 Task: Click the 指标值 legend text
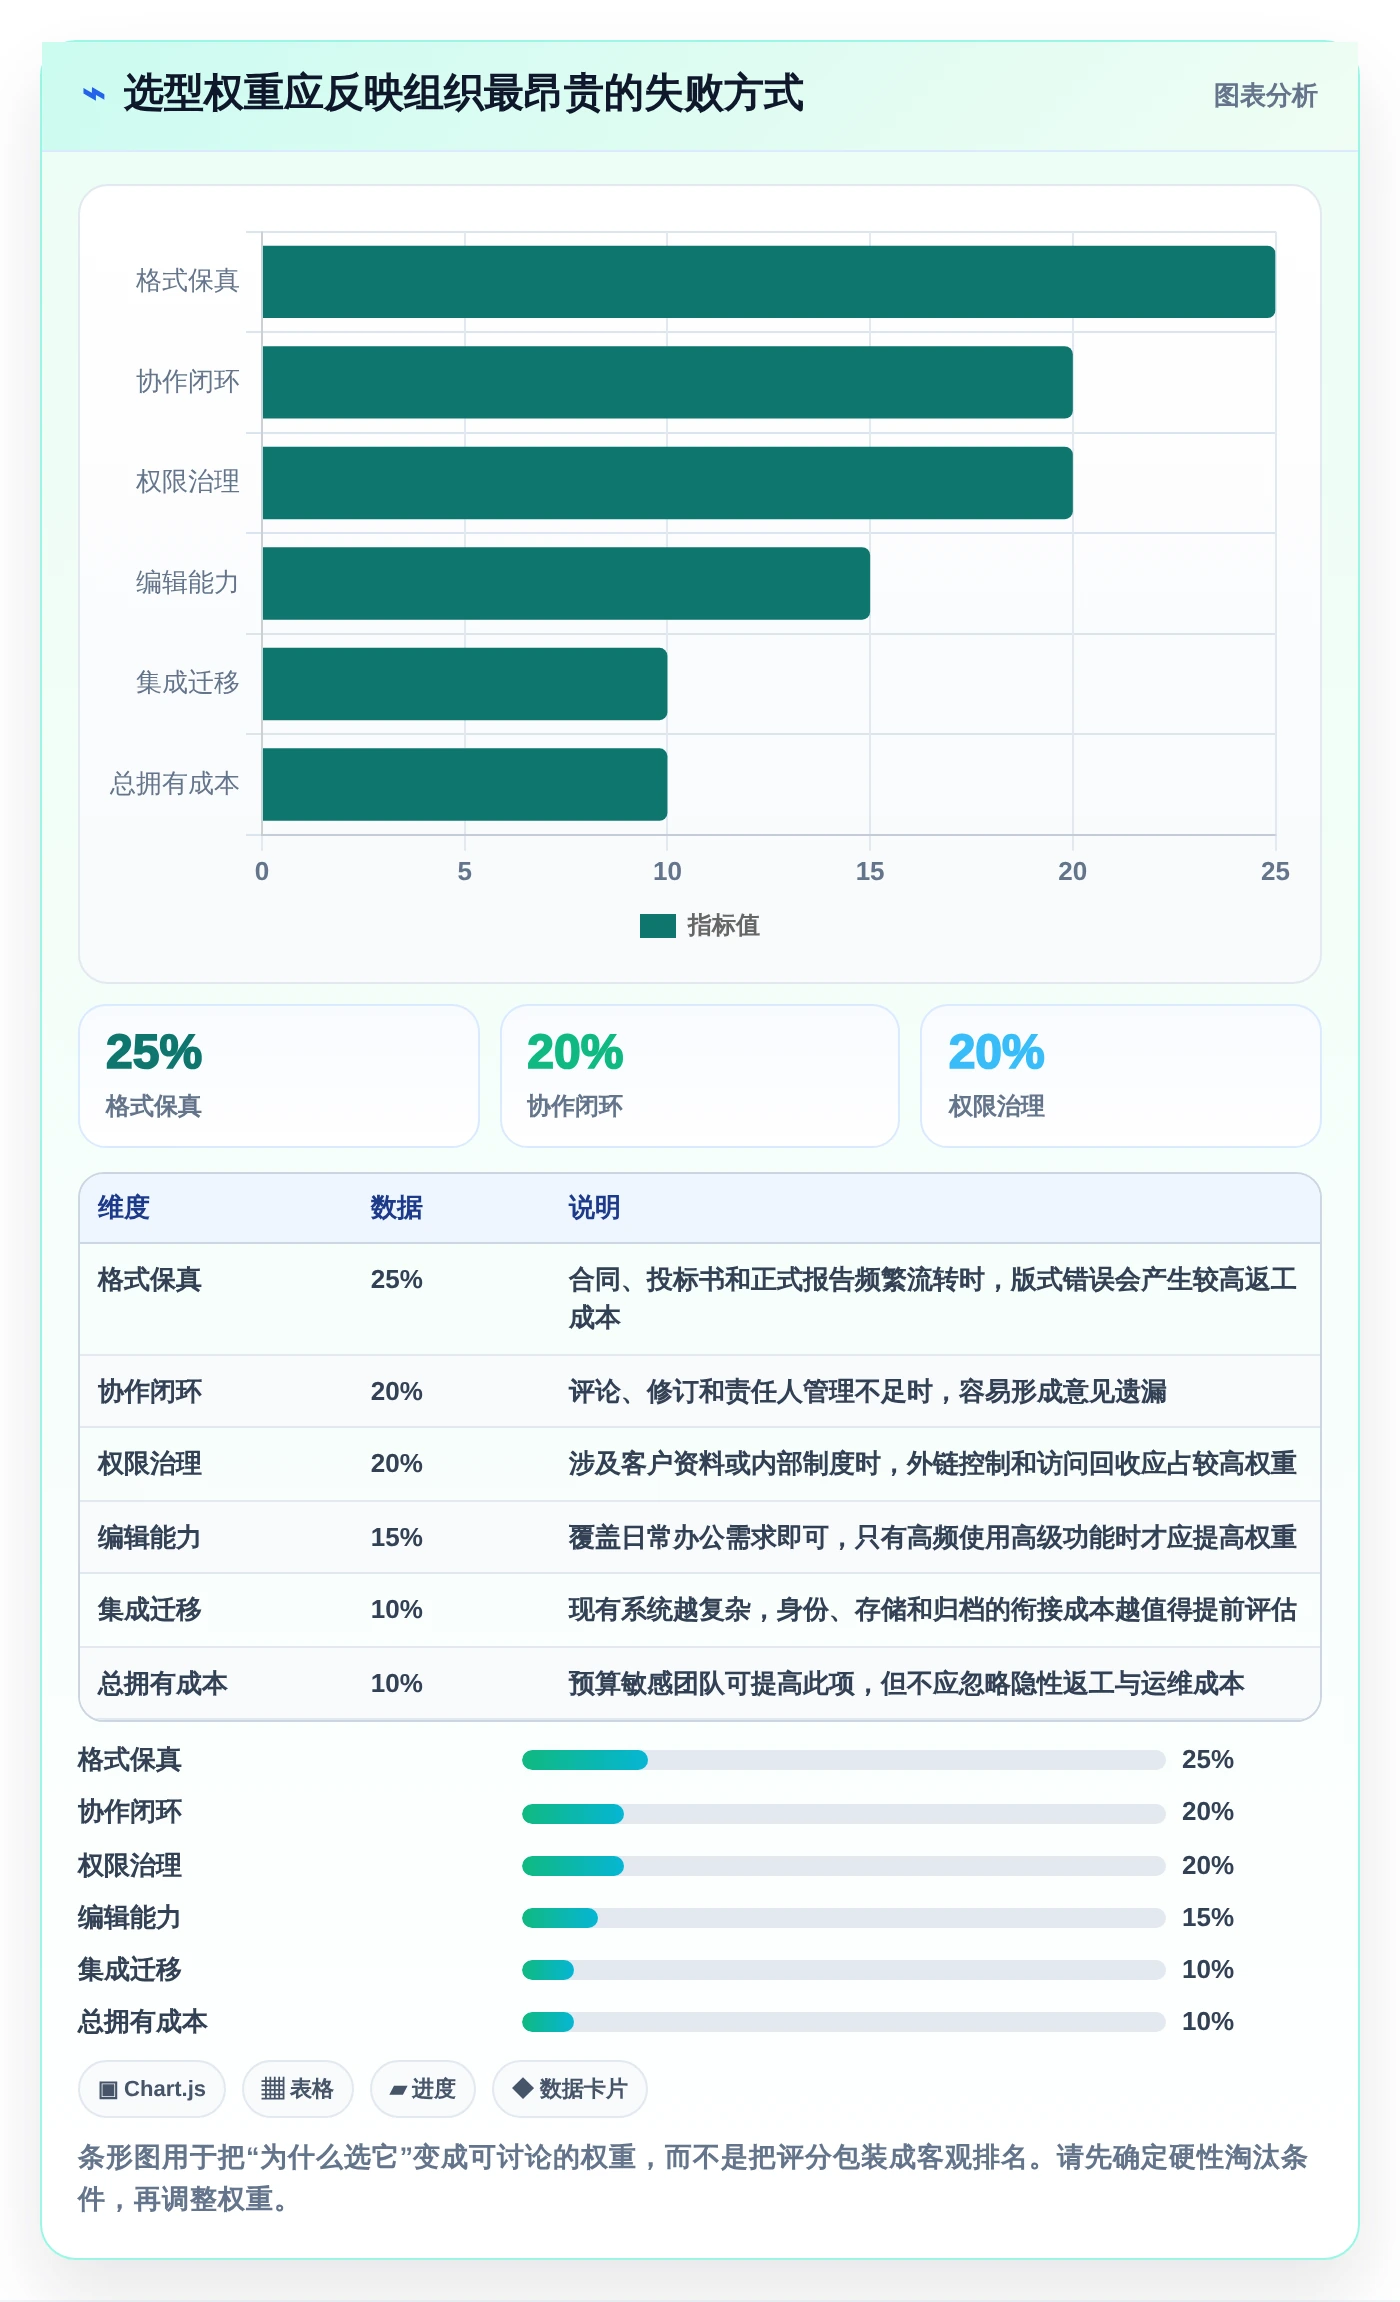point(723,926)
